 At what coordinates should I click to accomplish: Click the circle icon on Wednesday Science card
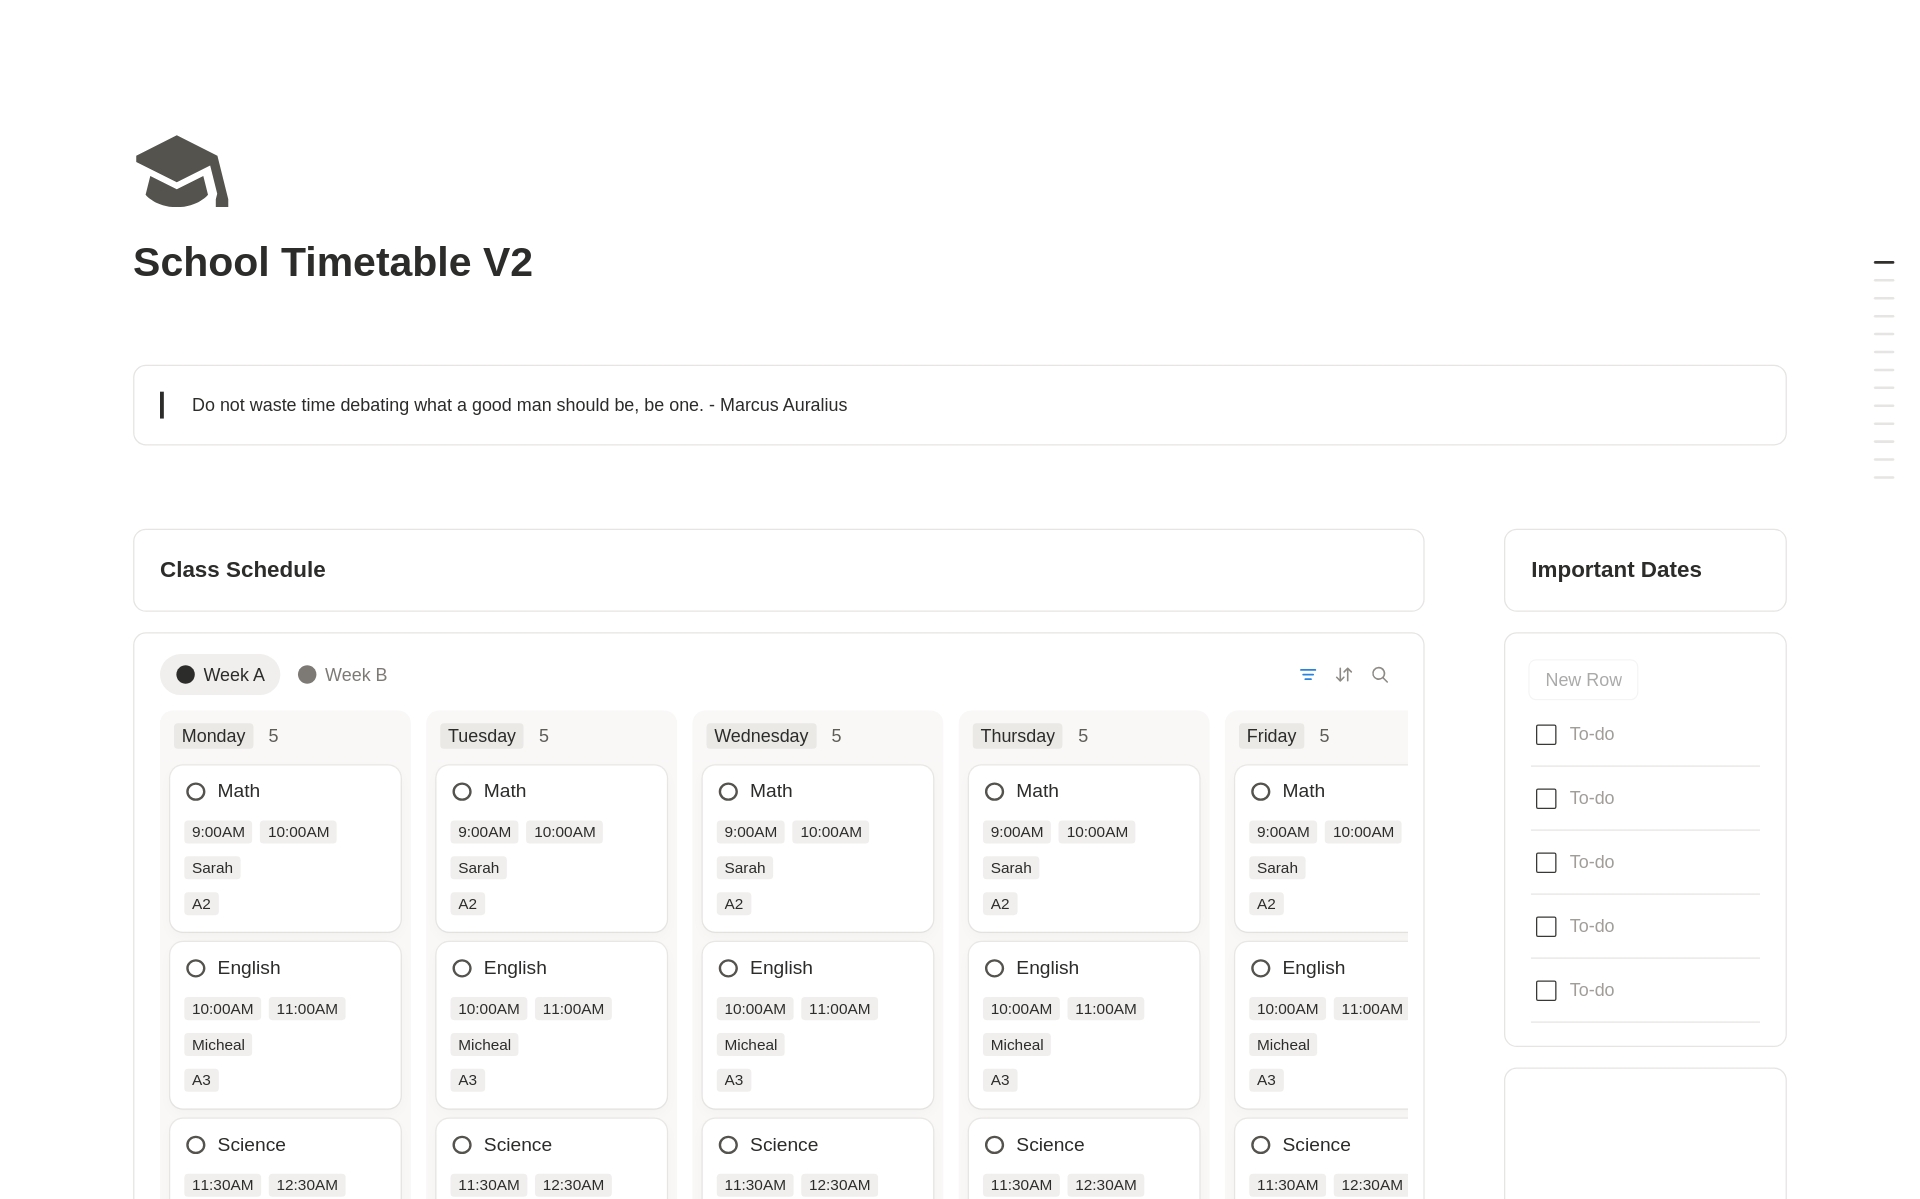[x=728, y=1145]
